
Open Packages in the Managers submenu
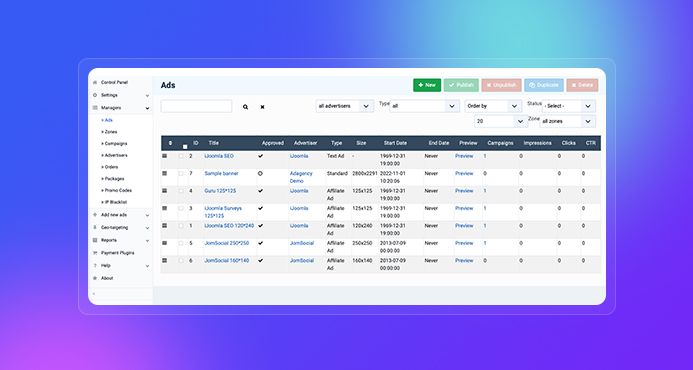point(113,179)
